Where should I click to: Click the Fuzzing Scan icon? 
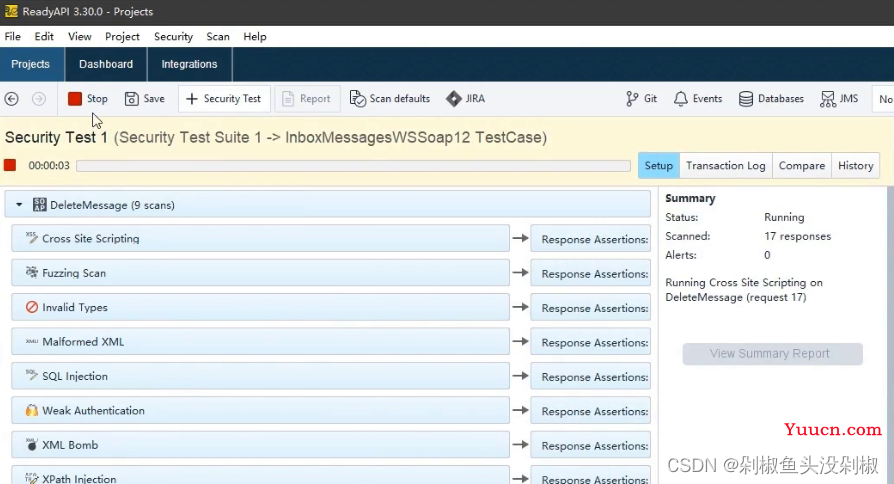[x=31, y=272]
